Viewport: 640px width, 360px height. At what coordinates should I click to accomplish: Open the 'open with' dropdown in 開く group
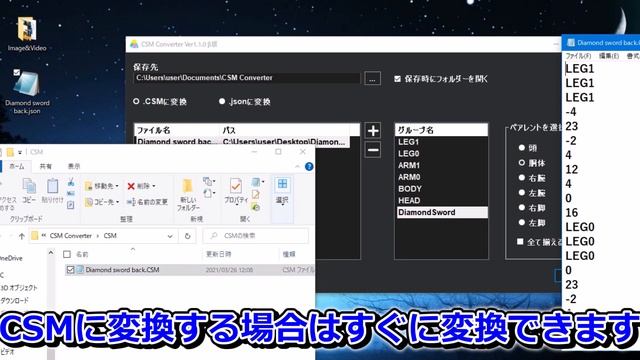click(x=257, y=182)
